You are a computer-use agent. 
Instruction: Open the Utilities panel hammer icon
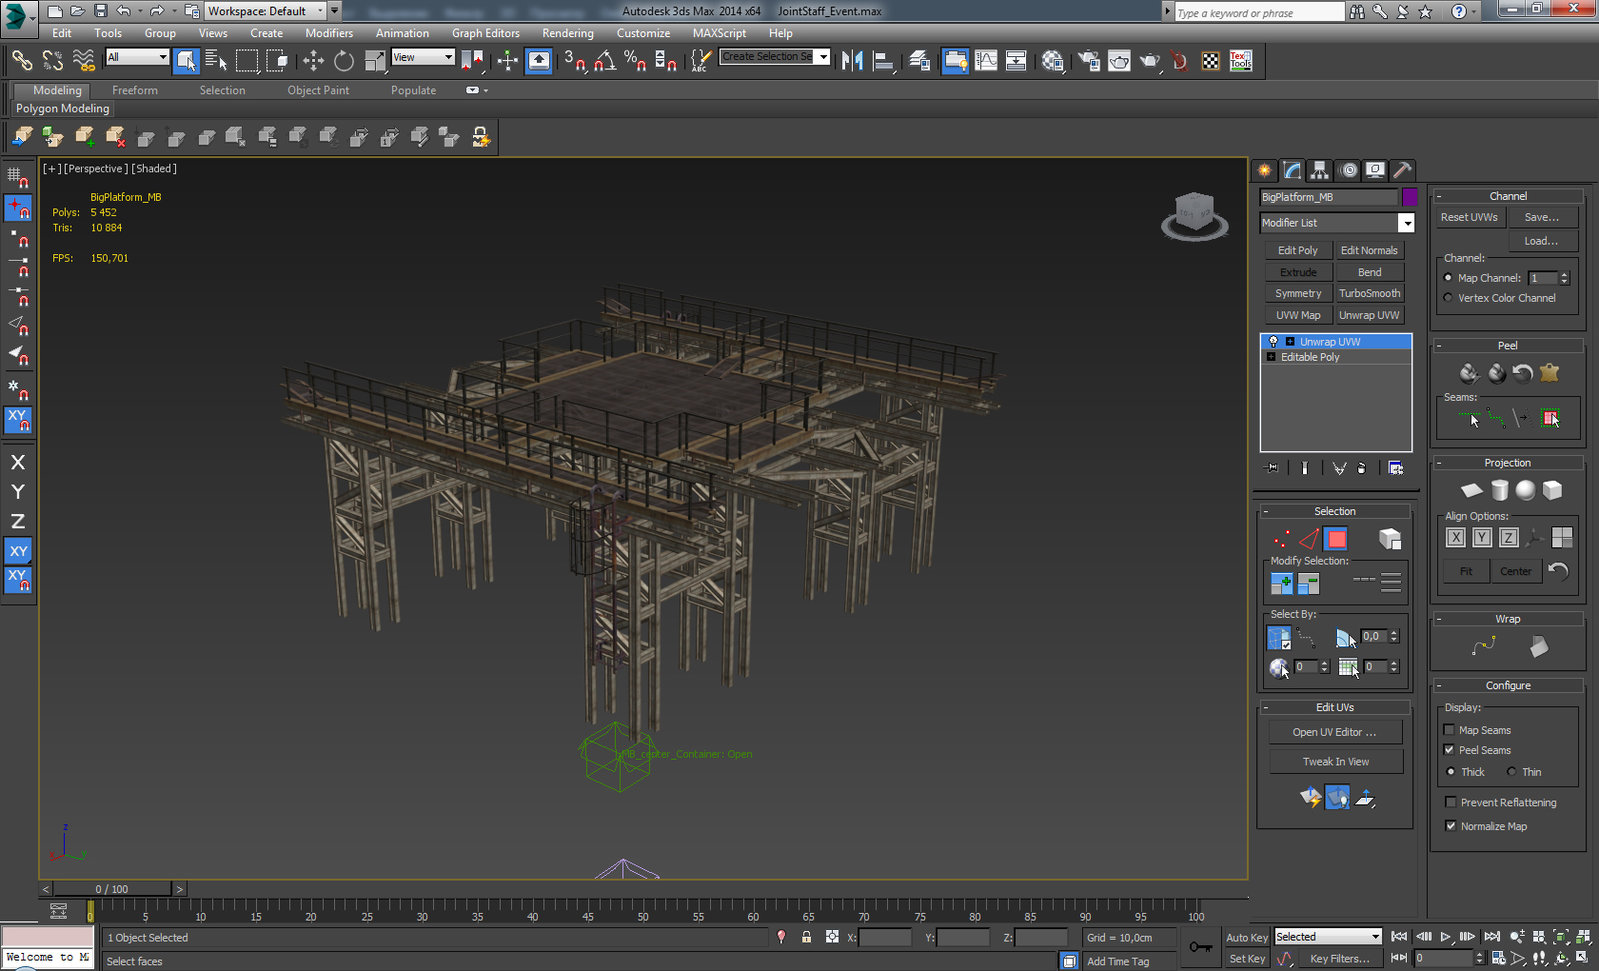point(1402,170)
